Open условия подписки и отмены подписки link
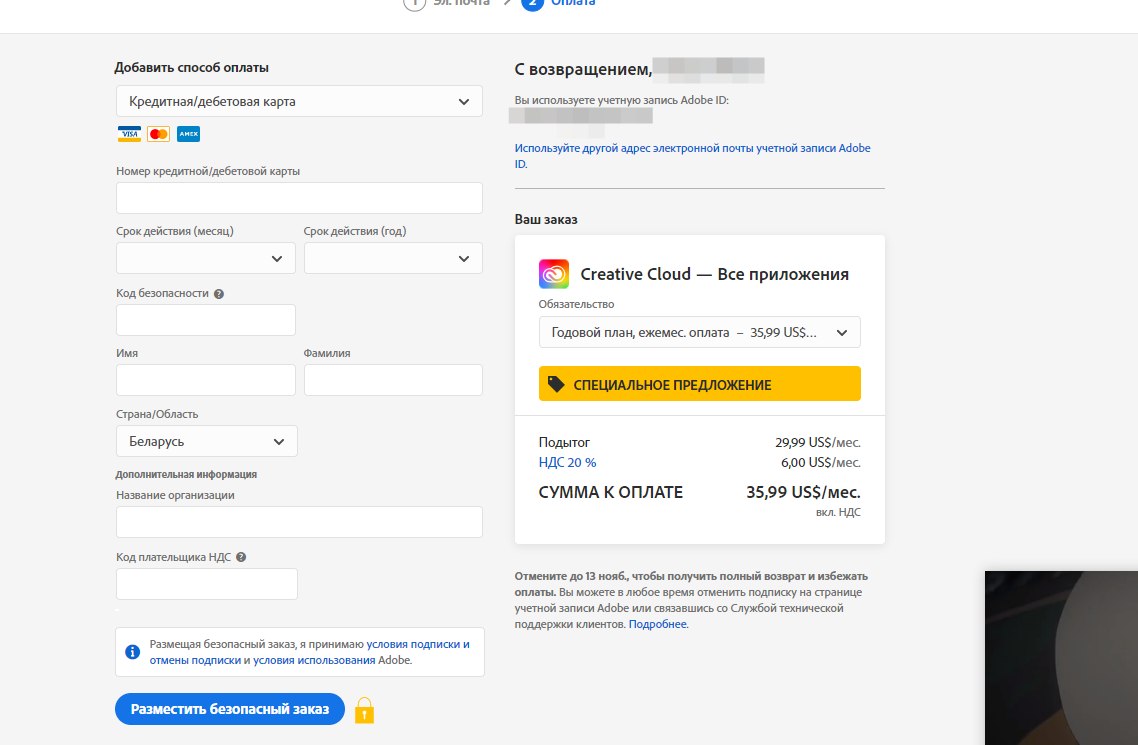Screen dimensions: 1138x745 pos(309,651)
